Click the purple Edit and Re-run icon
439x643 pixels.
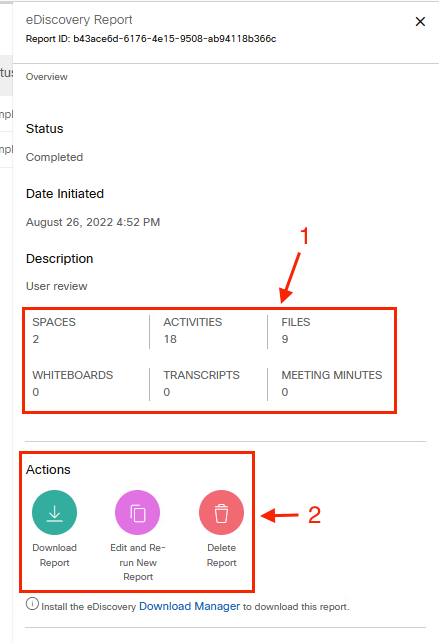tap(138, 513)
